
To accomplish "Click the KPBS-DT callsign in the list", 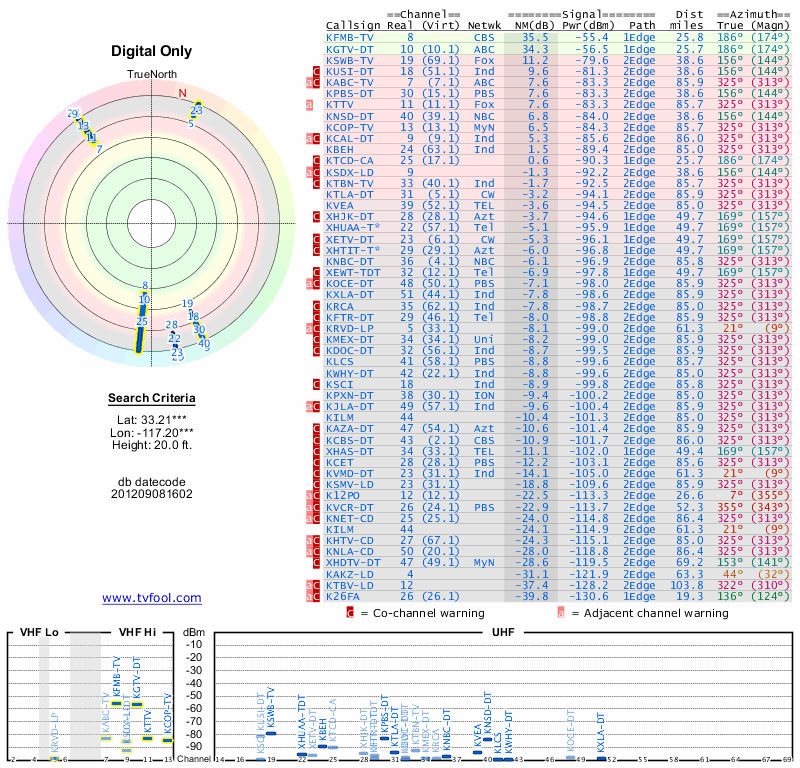I will click(x=350, y=93).
